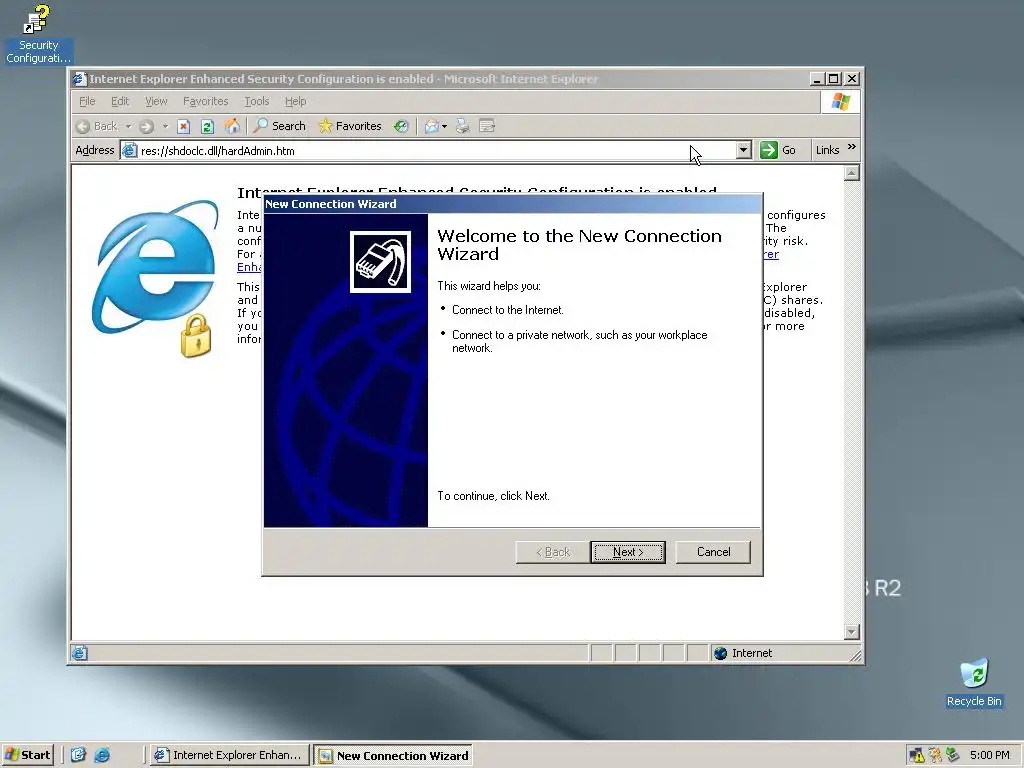This screenshot has width=1024, height=768.
Task: Click the Back arrow icon in Internet Explorer
Action: tap(83, 127)
